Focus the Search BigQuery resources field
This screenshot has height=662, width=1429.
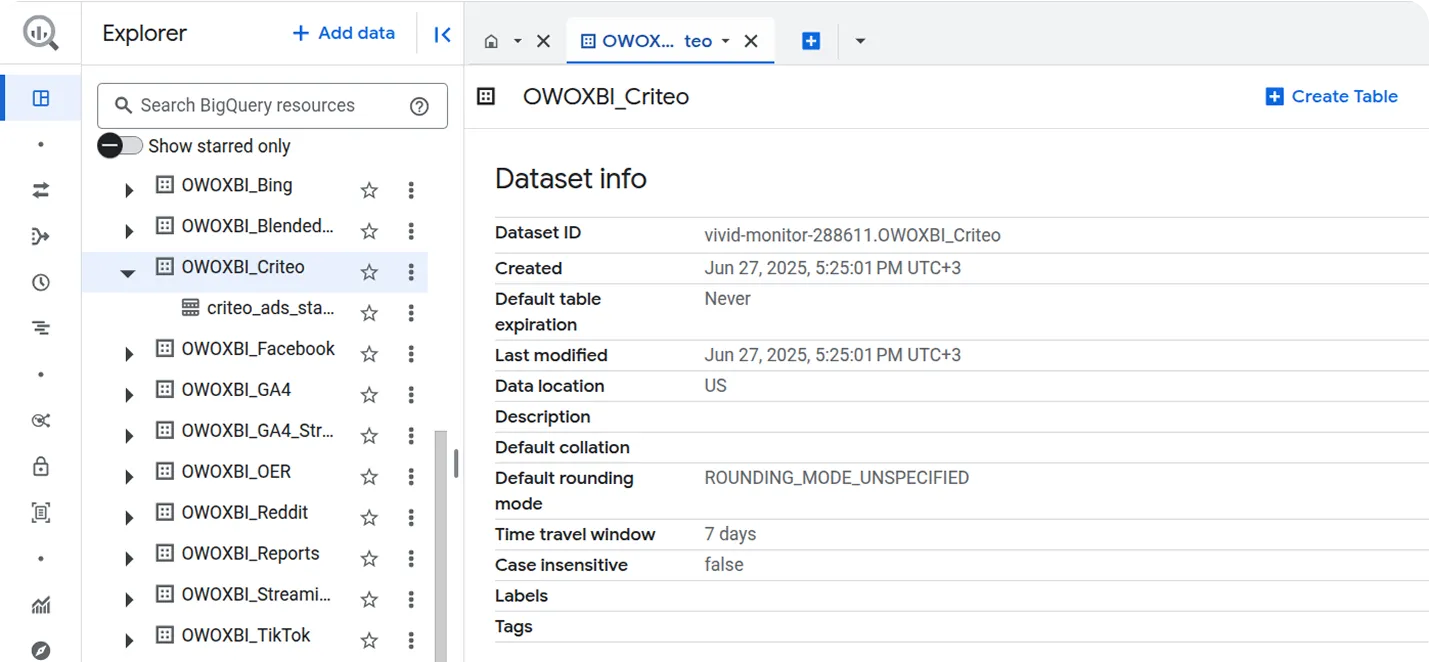point(272,106)
